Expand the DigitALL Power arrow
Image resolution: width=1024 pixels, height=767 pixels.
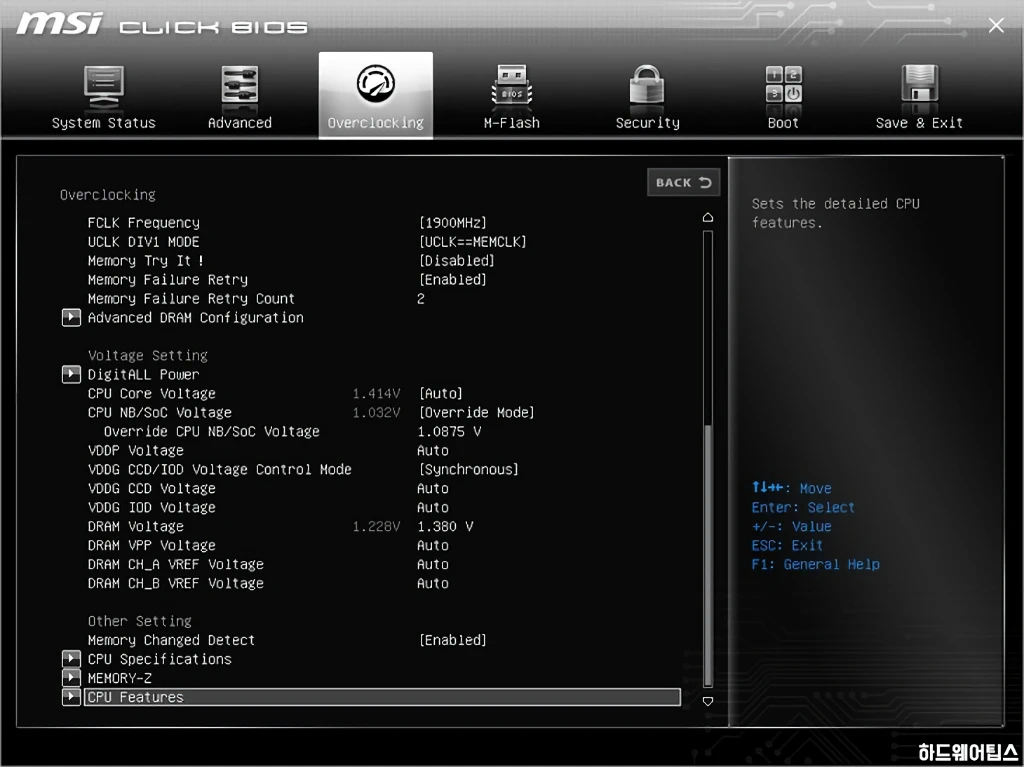[71, 374]
